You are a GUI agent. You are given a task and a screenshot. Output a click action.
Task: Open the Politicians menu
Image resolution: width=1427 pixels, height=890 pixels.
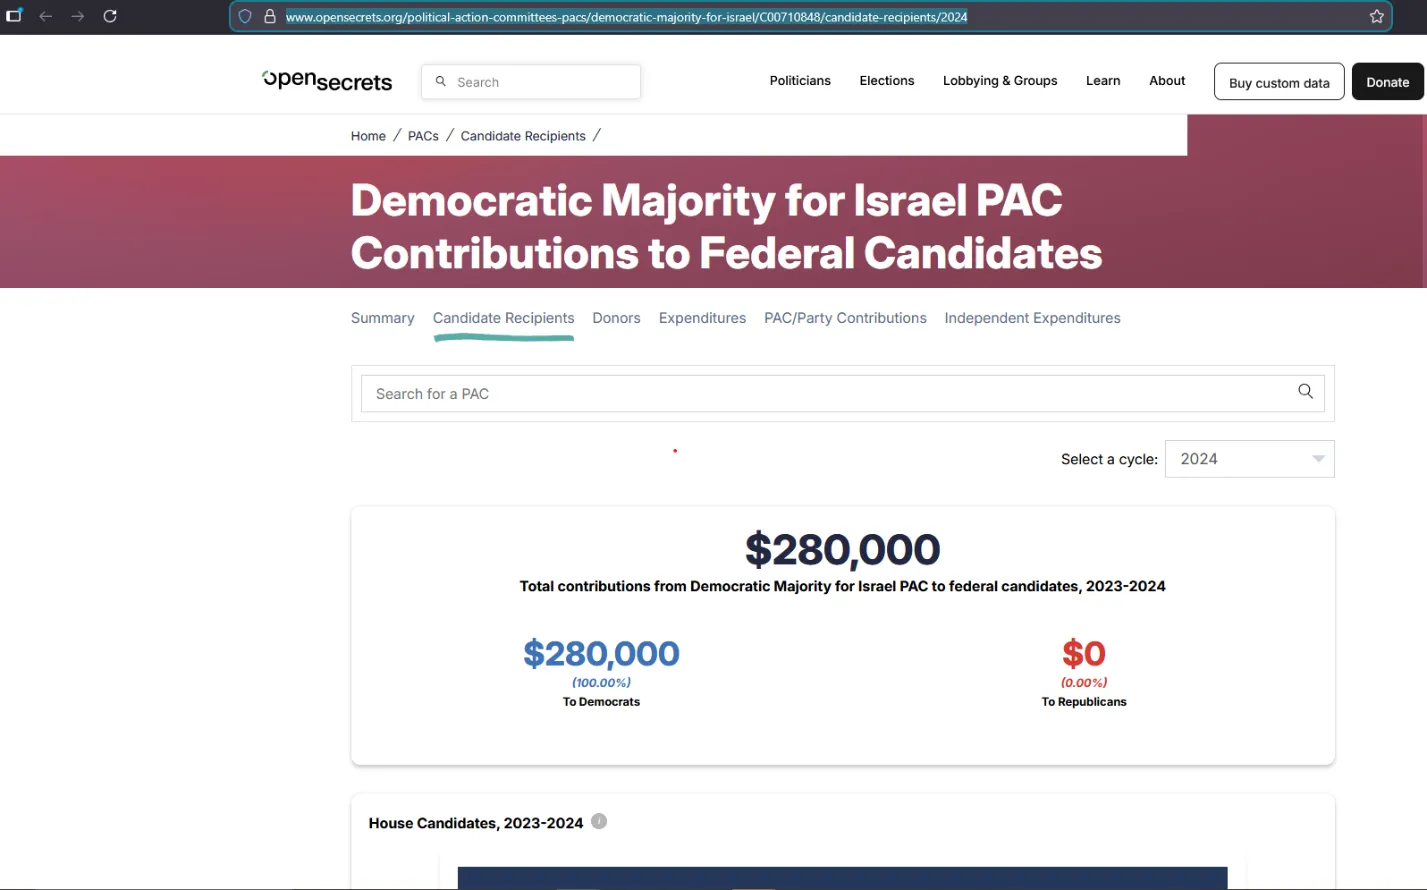(800, 81)
